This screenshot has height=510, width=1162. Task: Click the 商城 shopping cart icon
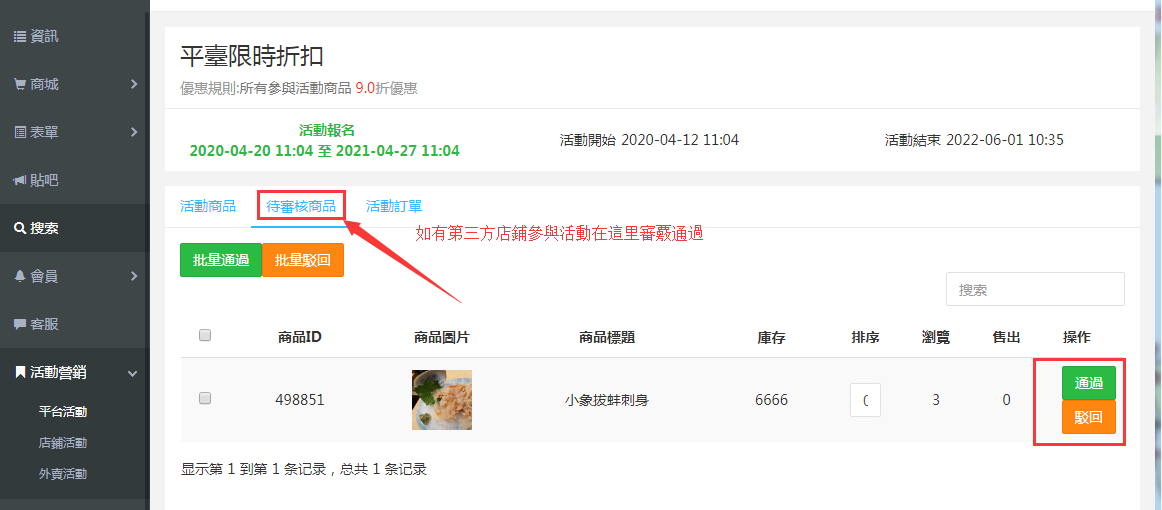[20, 85]
